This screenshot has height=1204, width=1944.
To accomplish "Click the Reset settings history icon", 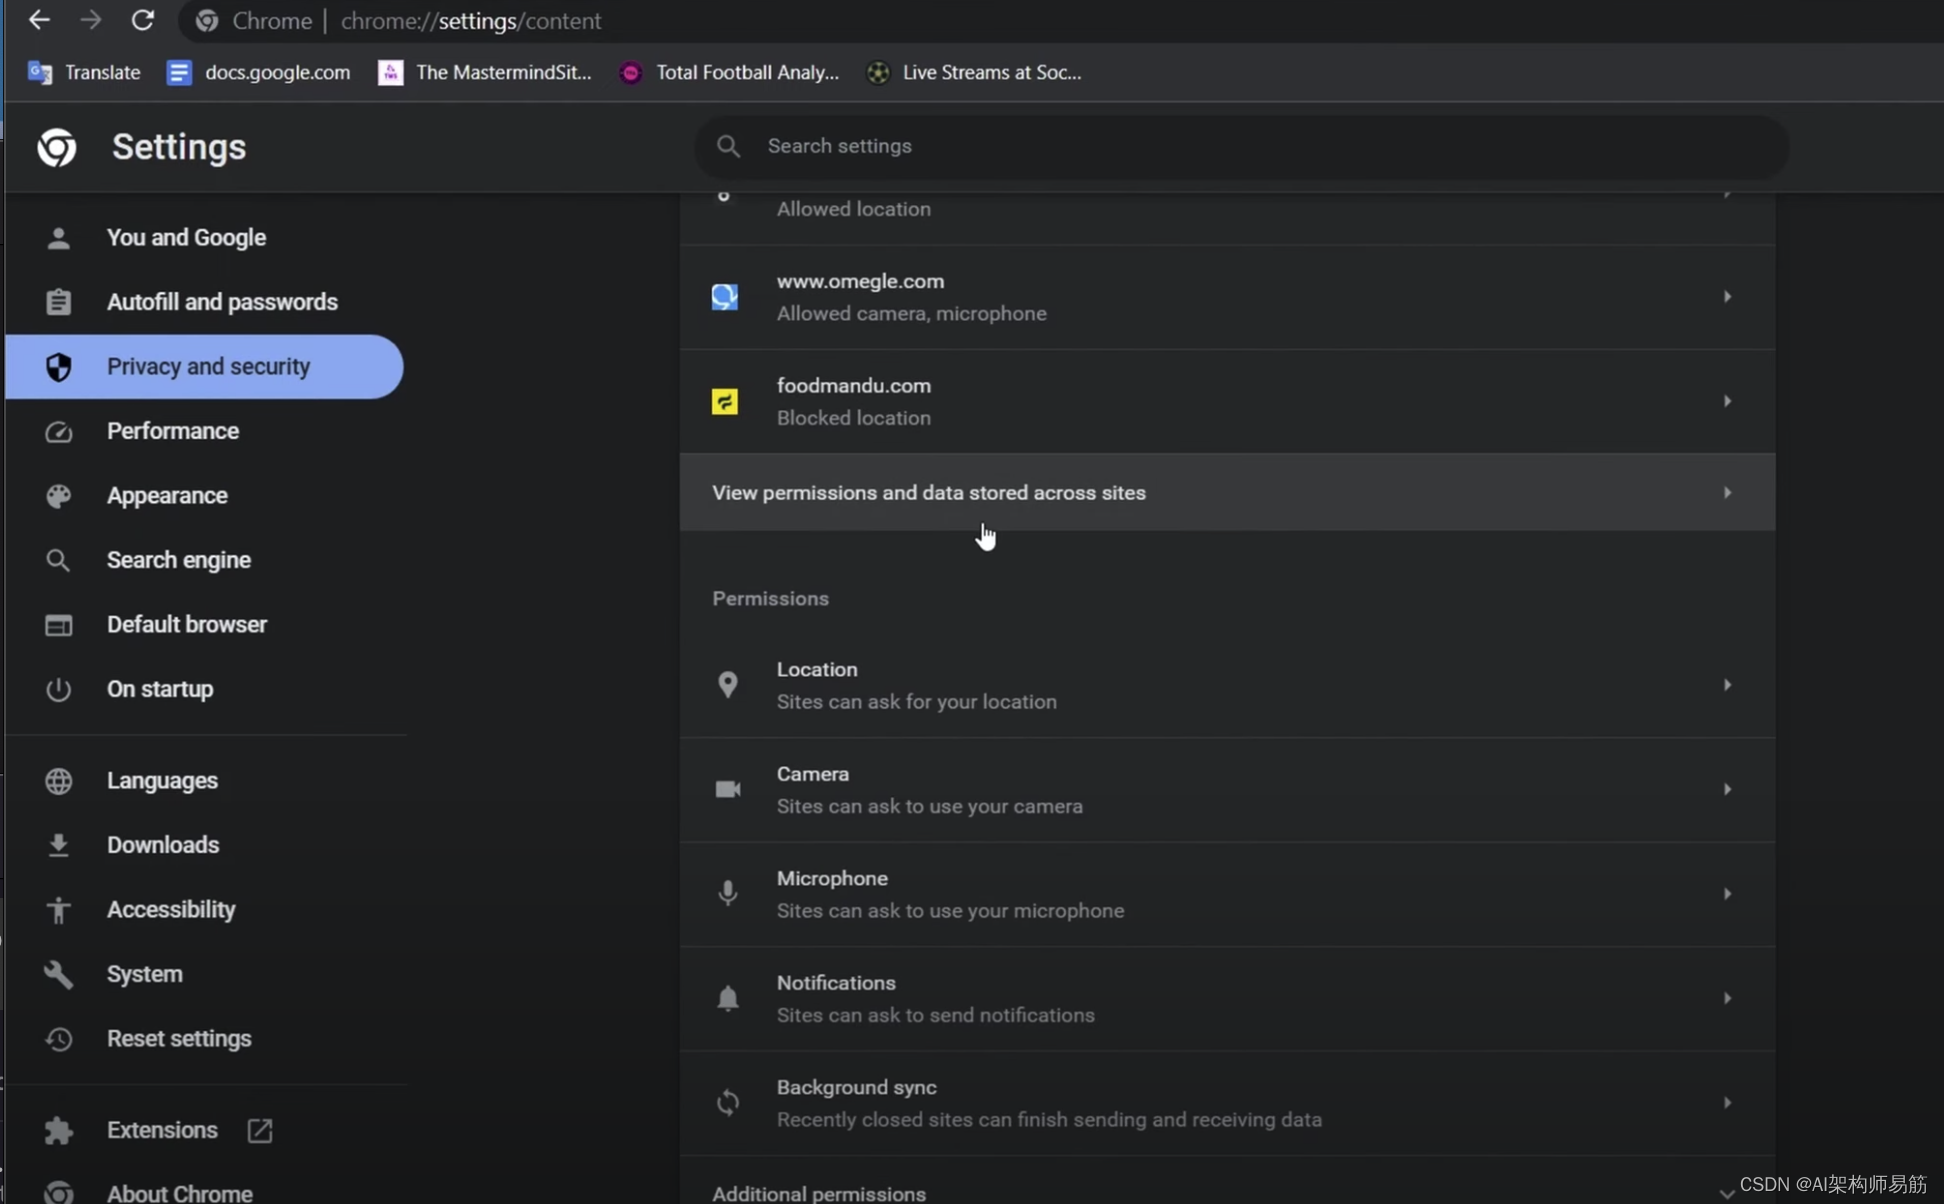I will pos(58,1039).
